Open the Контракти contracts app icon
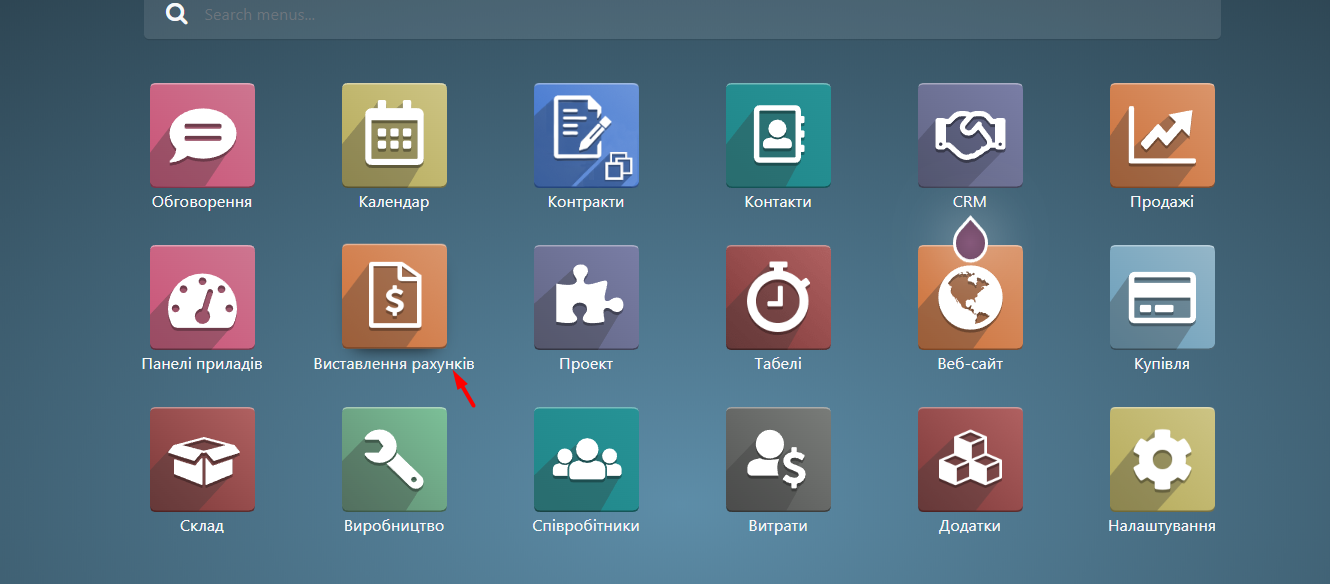The height and width of the screenshot is (584, 1330). pos(586,135)
